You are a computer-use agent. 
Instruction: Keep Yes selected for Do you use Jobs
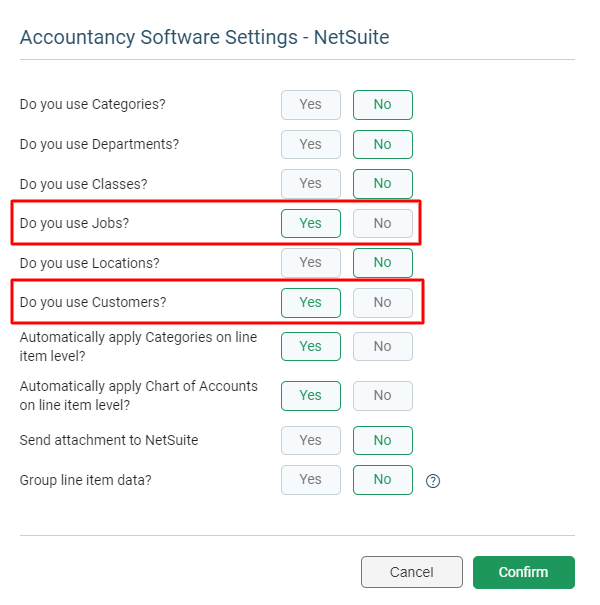pos(311,223)
